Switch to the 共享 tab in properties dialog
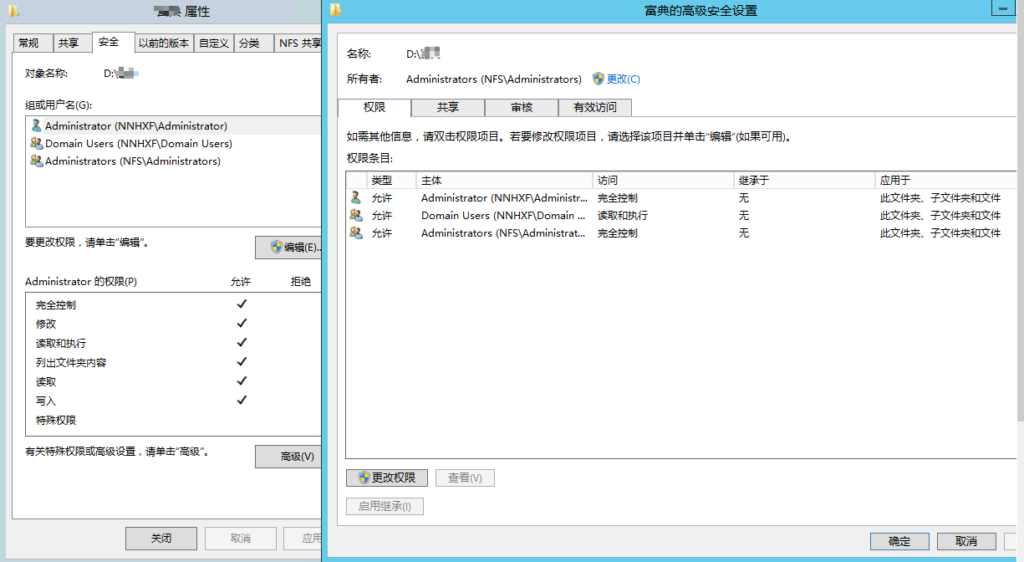Image resolution: width=1024 pixels, height=562 pixels. coord(68,43)
